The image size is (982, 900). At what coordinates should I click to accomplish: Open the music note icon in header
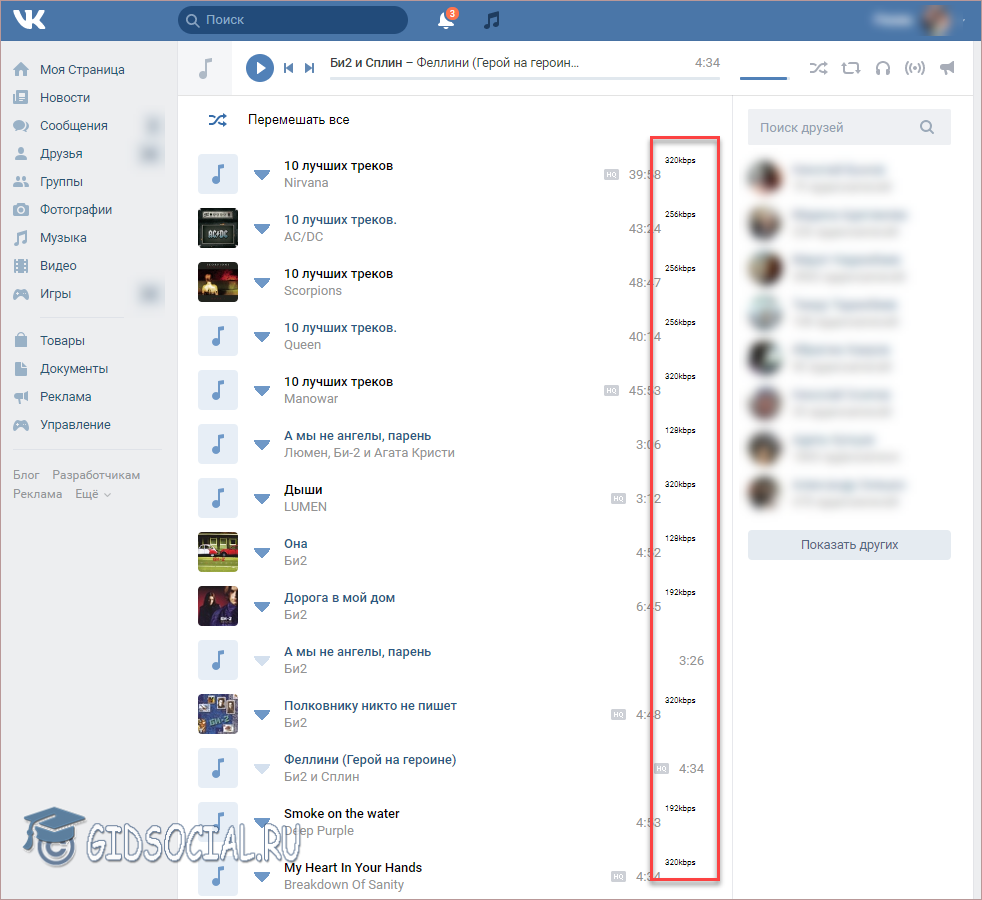click(491, 20)
